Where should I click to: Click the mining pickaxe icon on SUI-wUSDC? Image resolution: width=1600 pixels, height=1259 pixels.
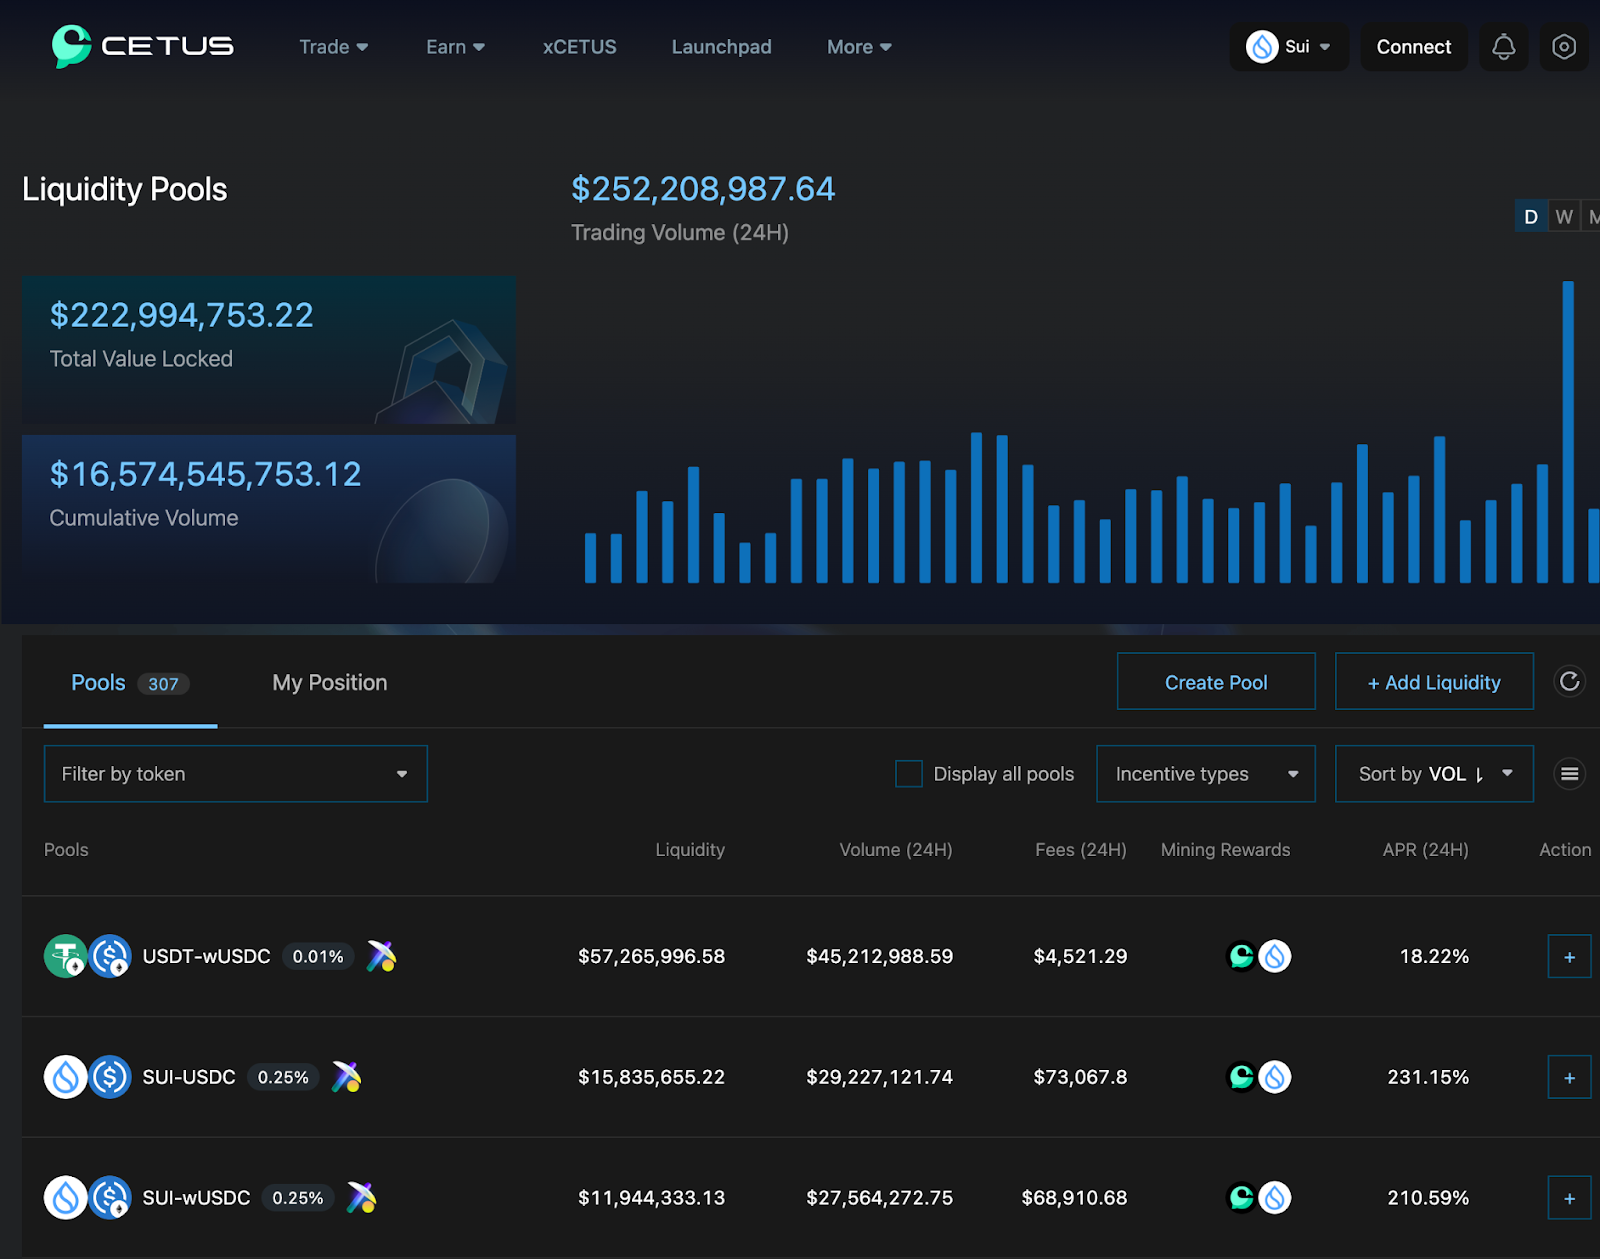coord(361,1197)
